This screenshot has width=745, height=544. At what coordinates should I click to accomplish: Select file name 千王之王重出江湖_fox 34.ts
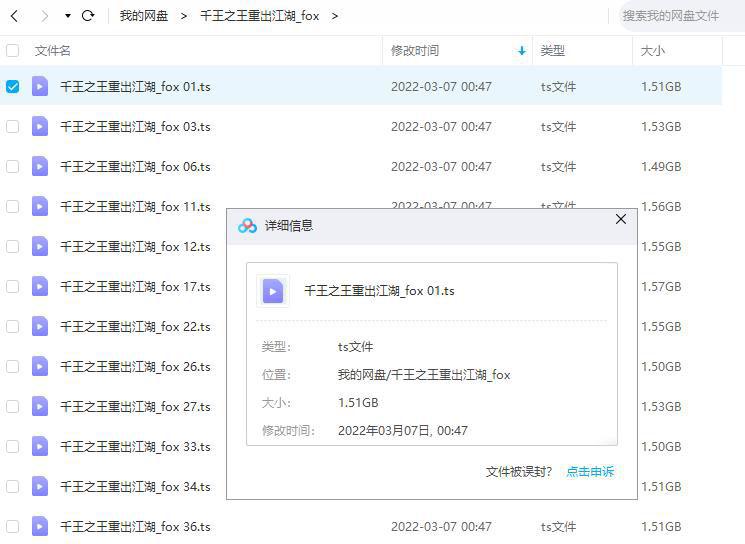[x=135, y=487]
